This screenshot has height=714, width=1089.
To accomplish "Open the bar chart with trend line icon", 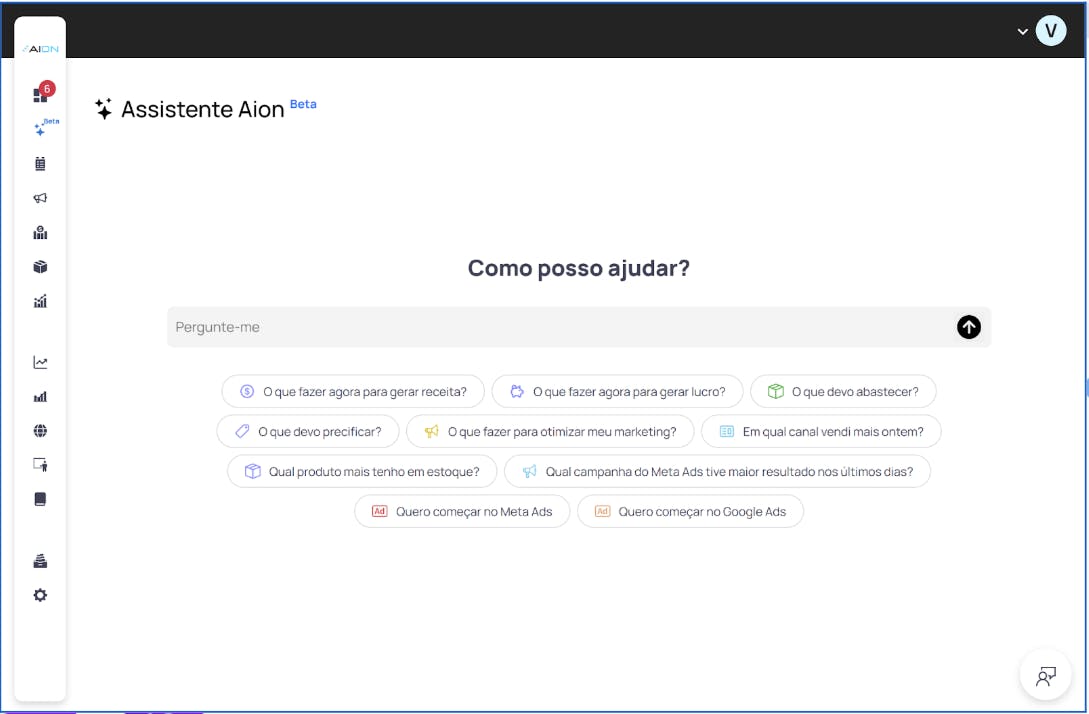I will pos(40,301).
